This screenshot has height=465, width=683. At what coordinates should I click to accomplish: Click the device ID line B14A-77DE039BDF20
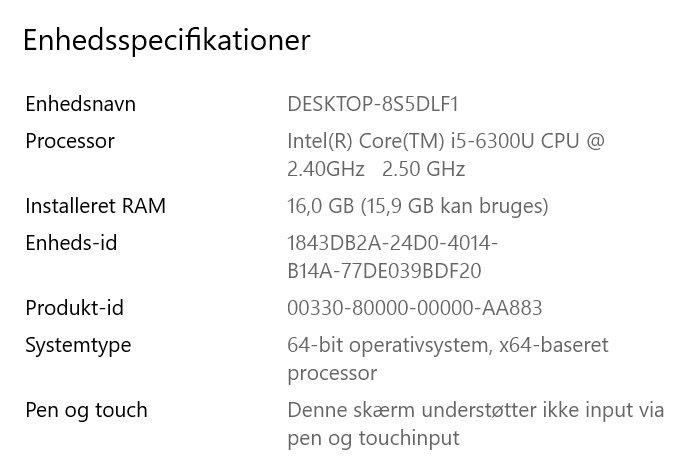click(x=384, y=271)
